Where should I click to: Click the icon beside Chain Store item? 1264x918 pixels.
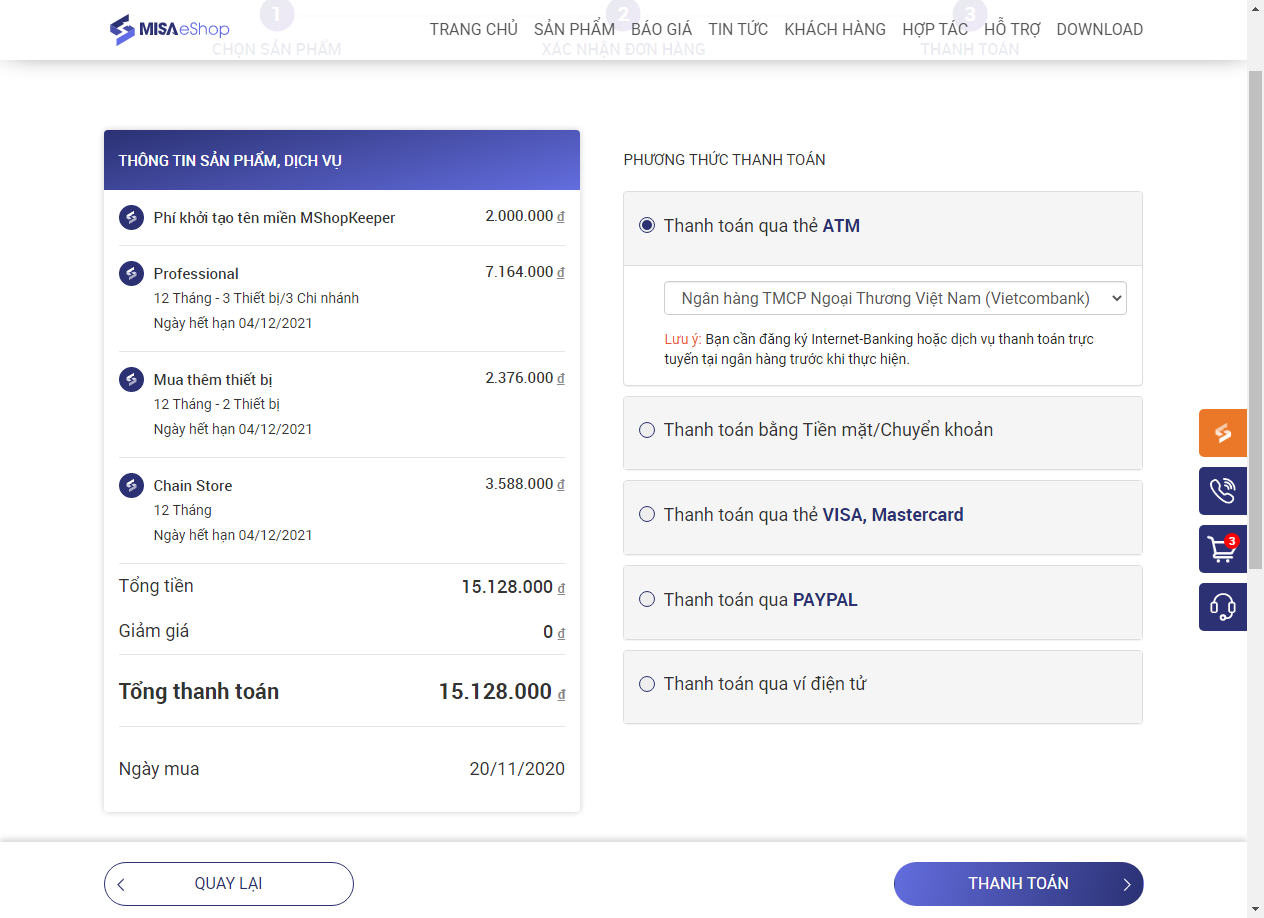(131, 485)
